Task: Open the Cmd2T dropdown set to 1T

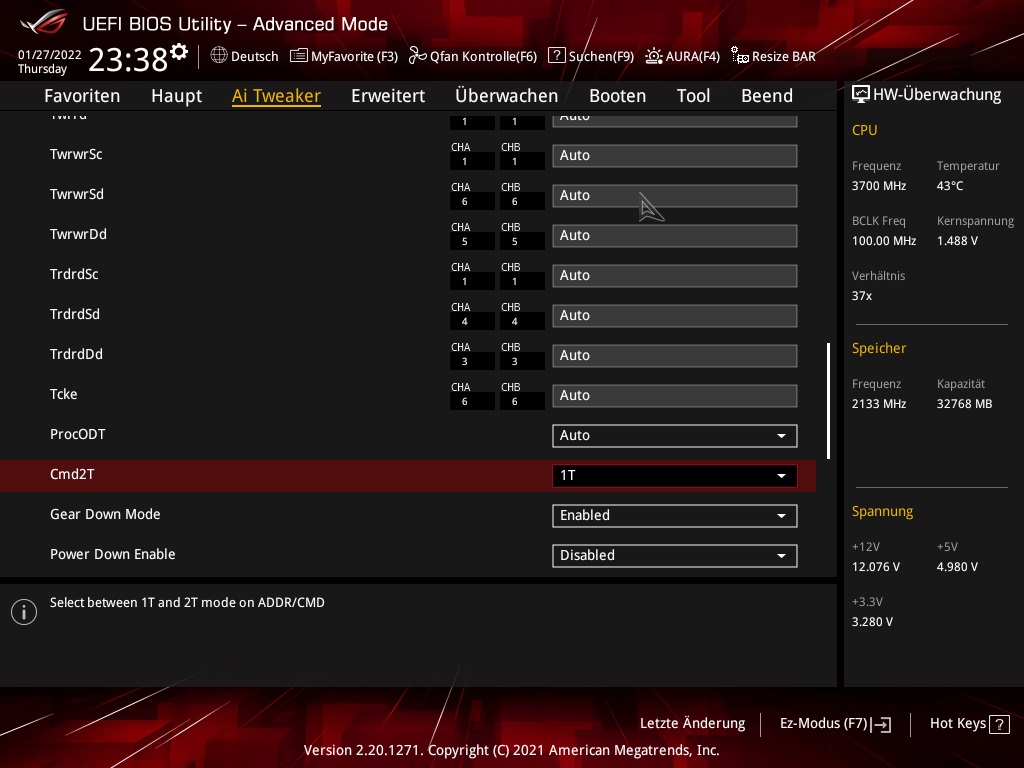Action: [x=674, y=475]
